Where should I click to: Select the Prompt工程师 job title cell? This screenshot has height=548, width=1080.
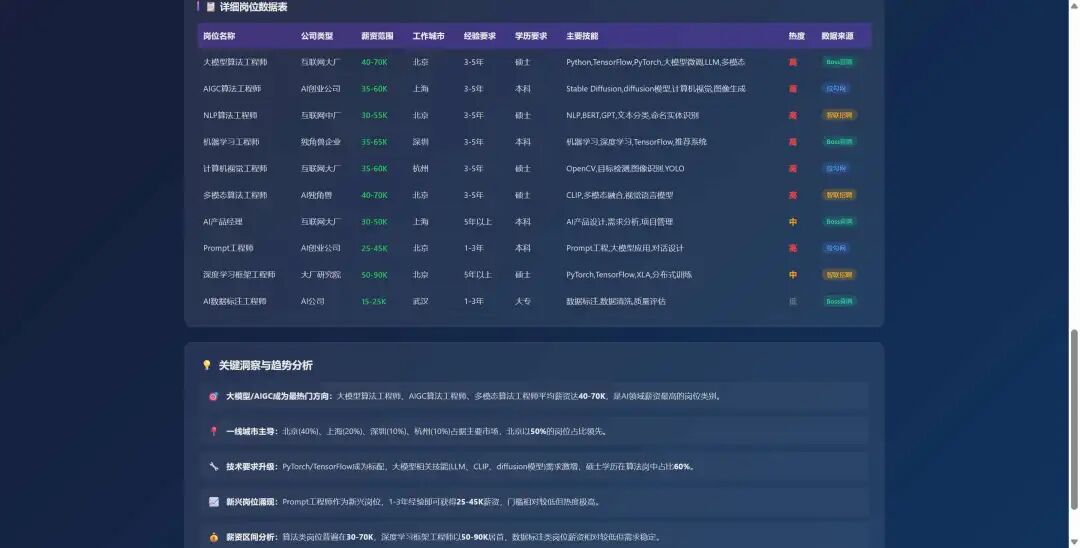(x=228, y=248)
